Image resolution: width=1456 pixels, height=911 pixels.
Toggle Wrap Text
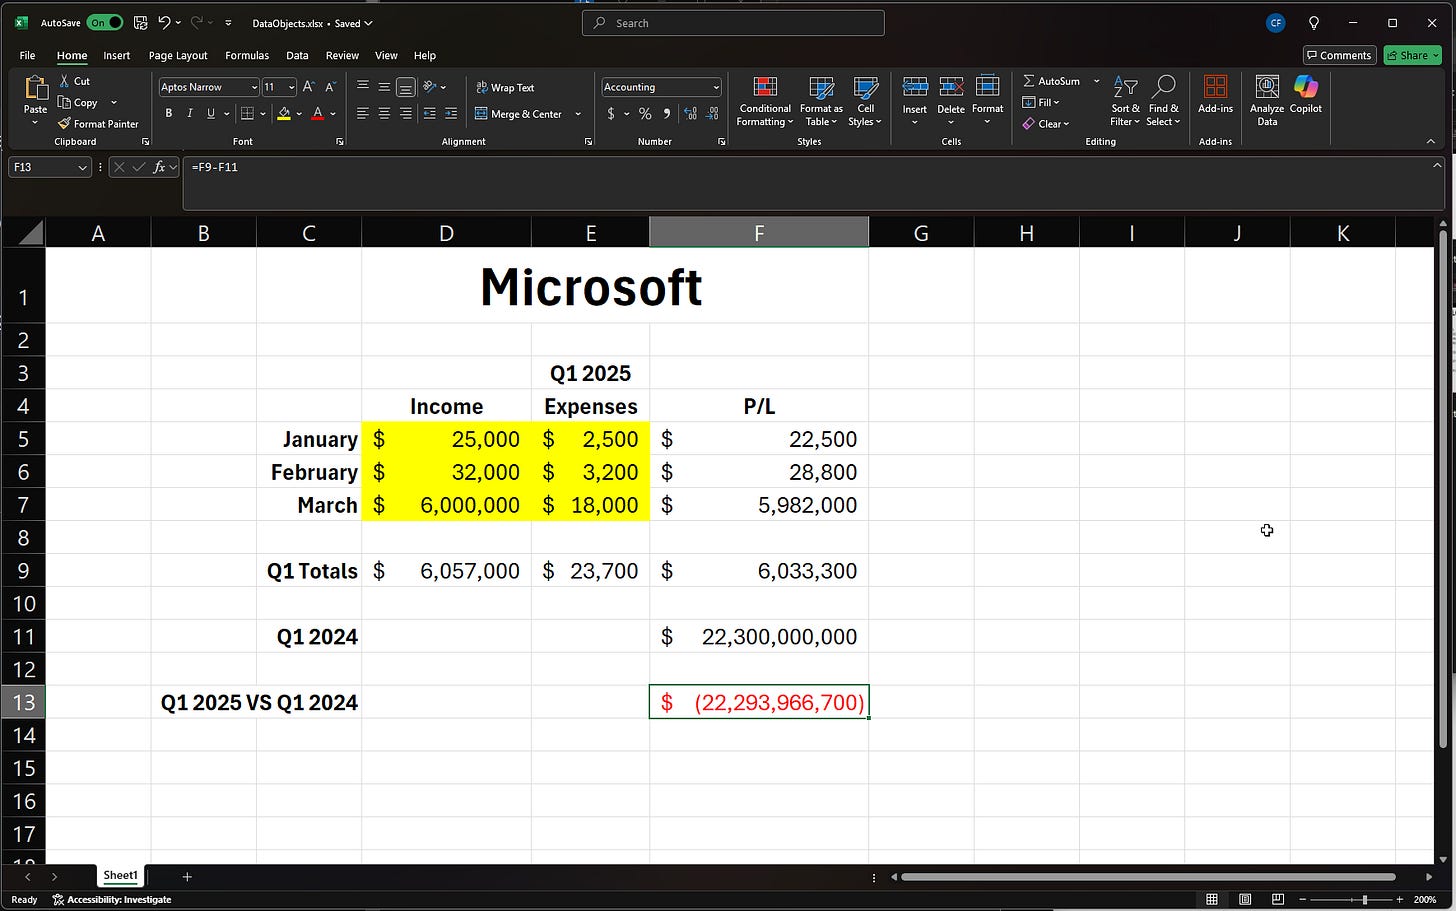point(505,87)
